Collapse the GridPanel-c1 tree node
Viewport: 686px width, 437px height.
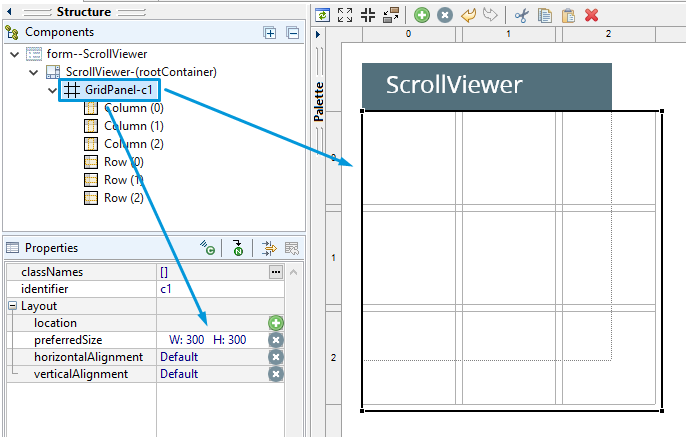(x=52, y=90)
